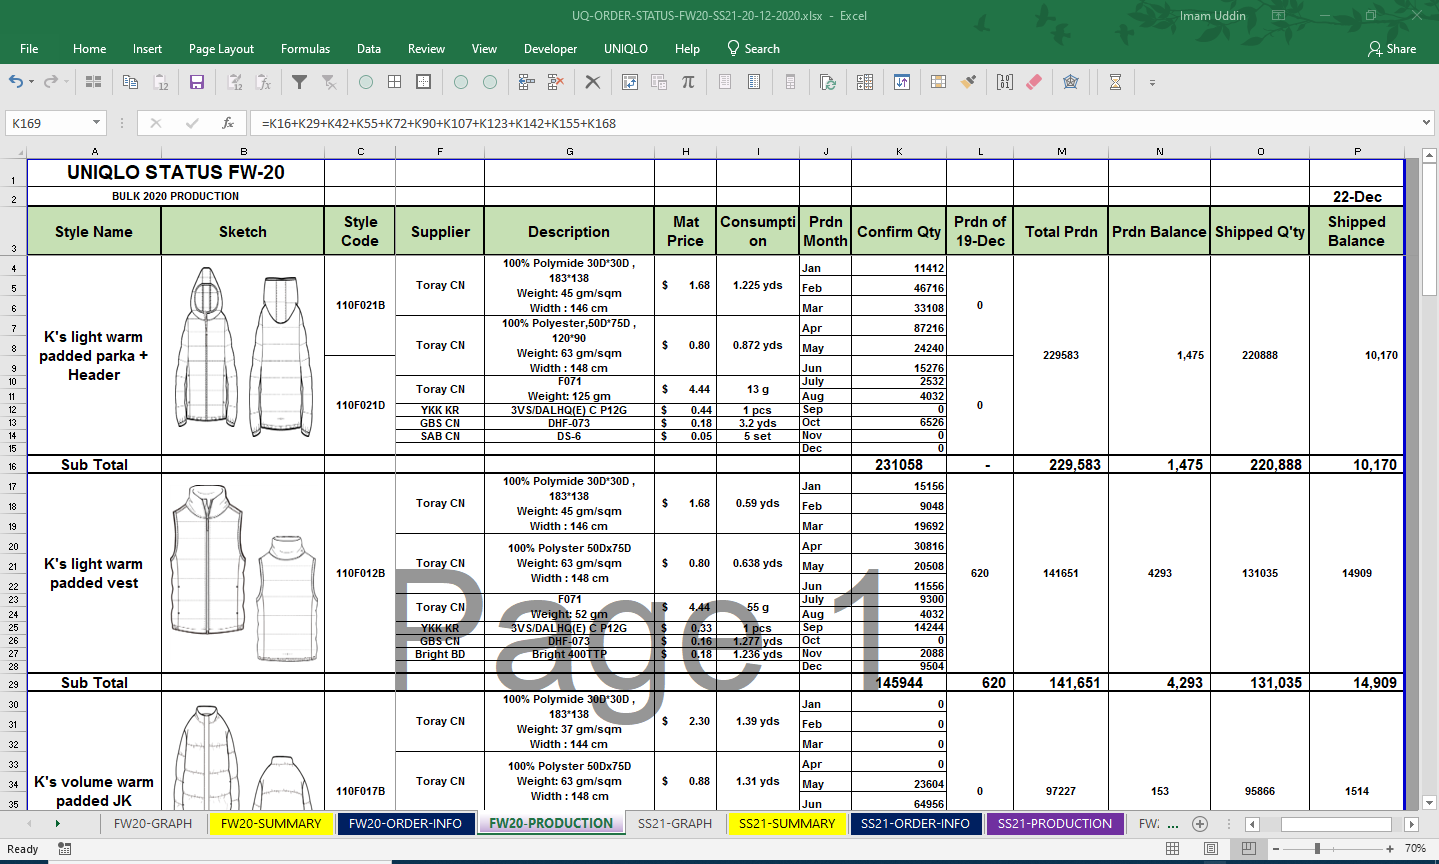Click the radar spider chart icon
Screen dimensions: 1439x864
point(1071,82)
